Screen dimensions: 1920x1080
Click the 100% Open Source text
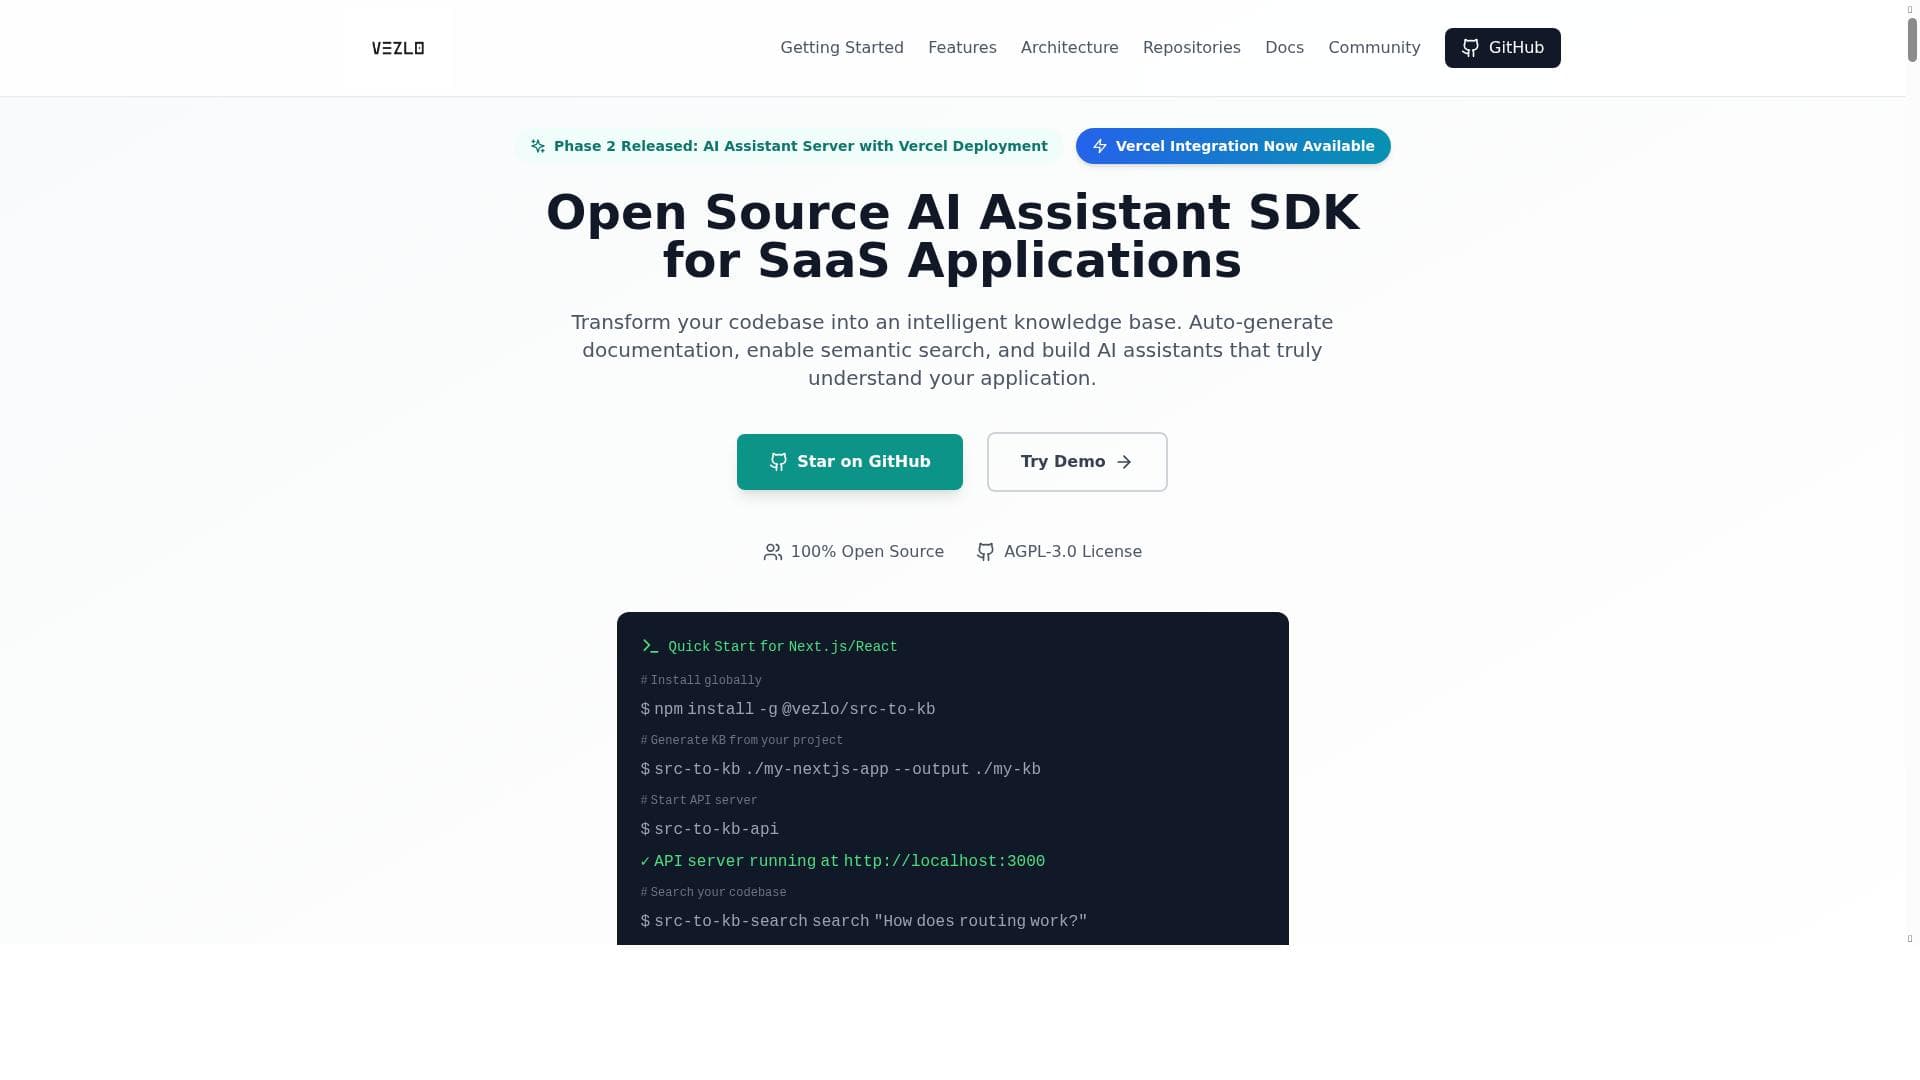(x=867, y=552)
